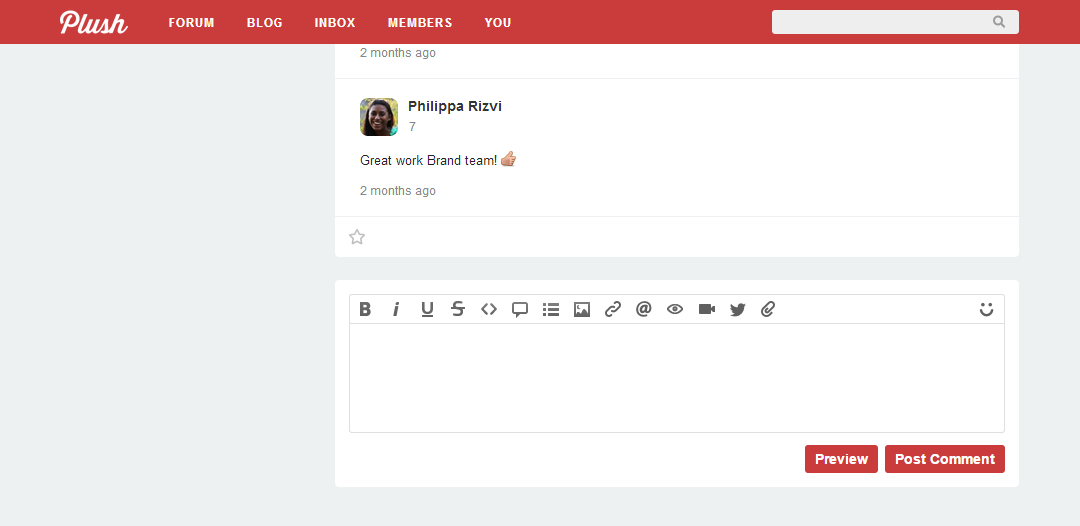Screen dimensions: 1080x526
Task: Click the Preview button
Action: (841, 459)
